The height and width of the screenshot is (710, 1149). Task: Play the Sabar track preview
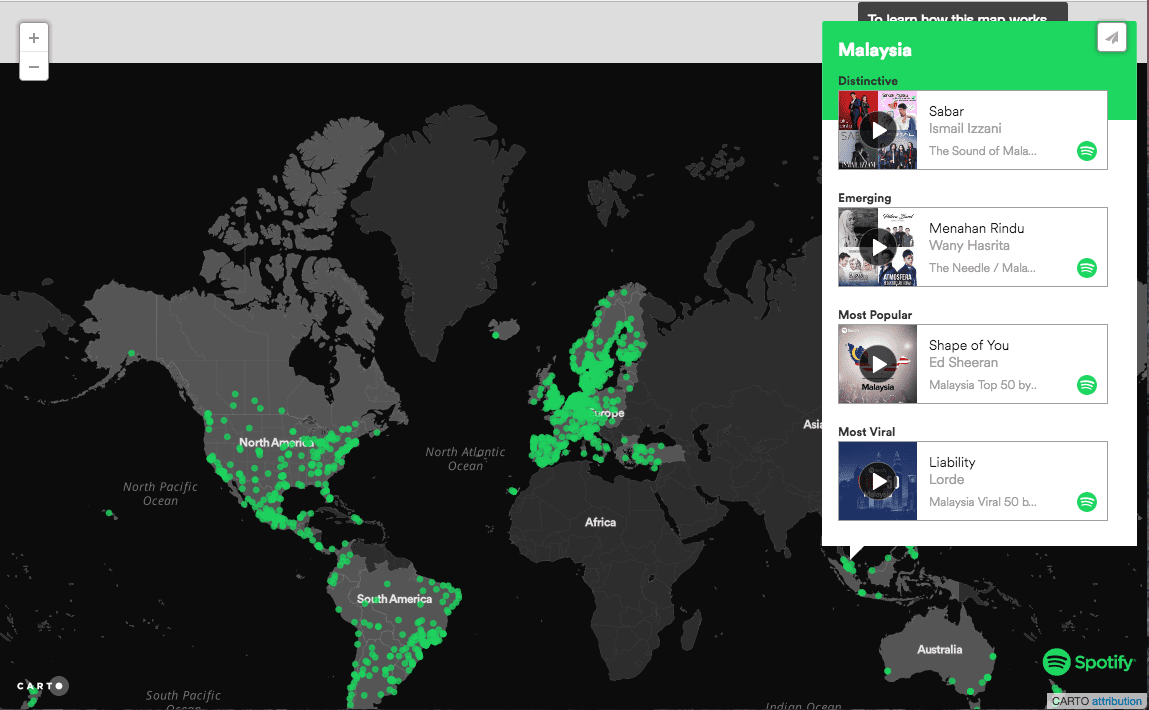(878, 129)
